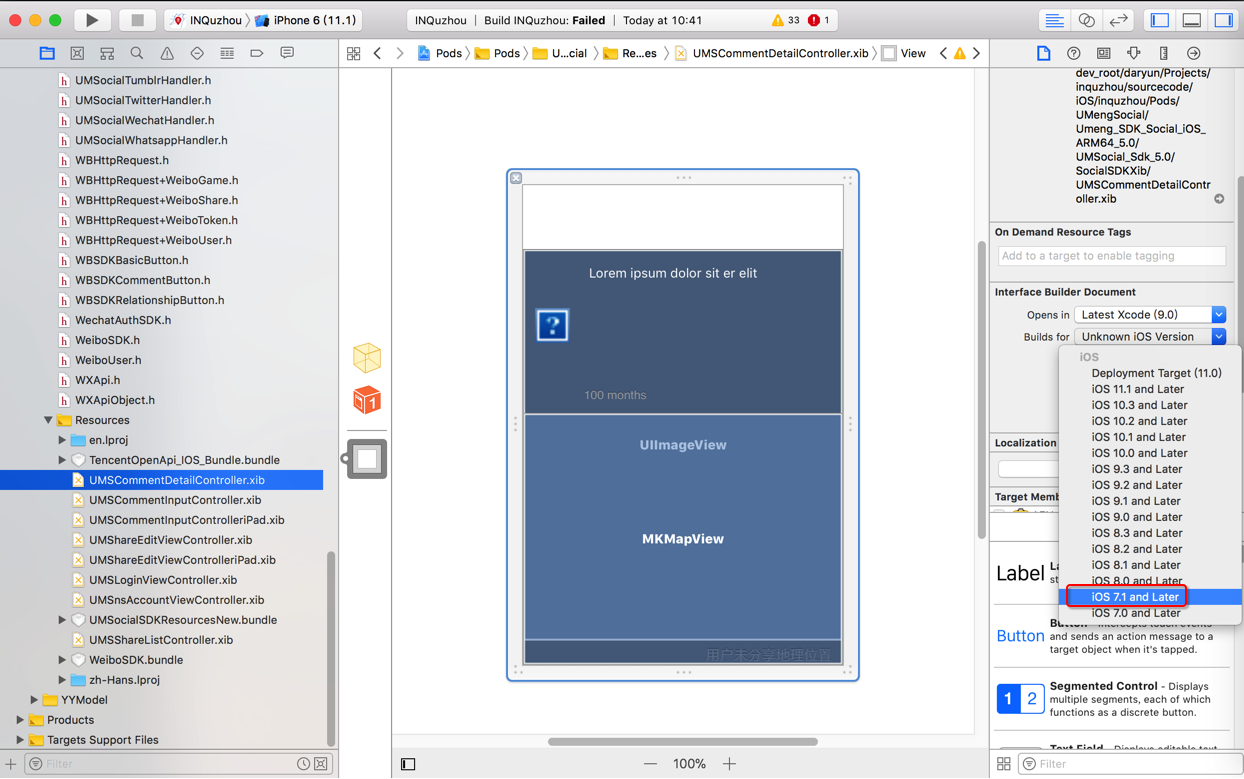Toggle the utilities panel visibility

[x=1224, y=20]
